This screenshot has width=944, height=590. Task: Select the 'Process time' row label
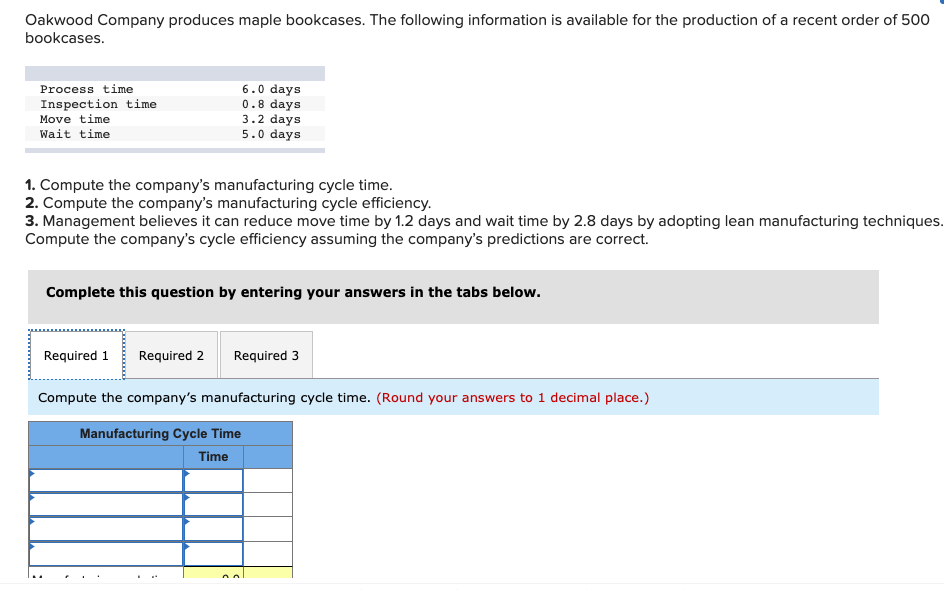click(87, 89)
